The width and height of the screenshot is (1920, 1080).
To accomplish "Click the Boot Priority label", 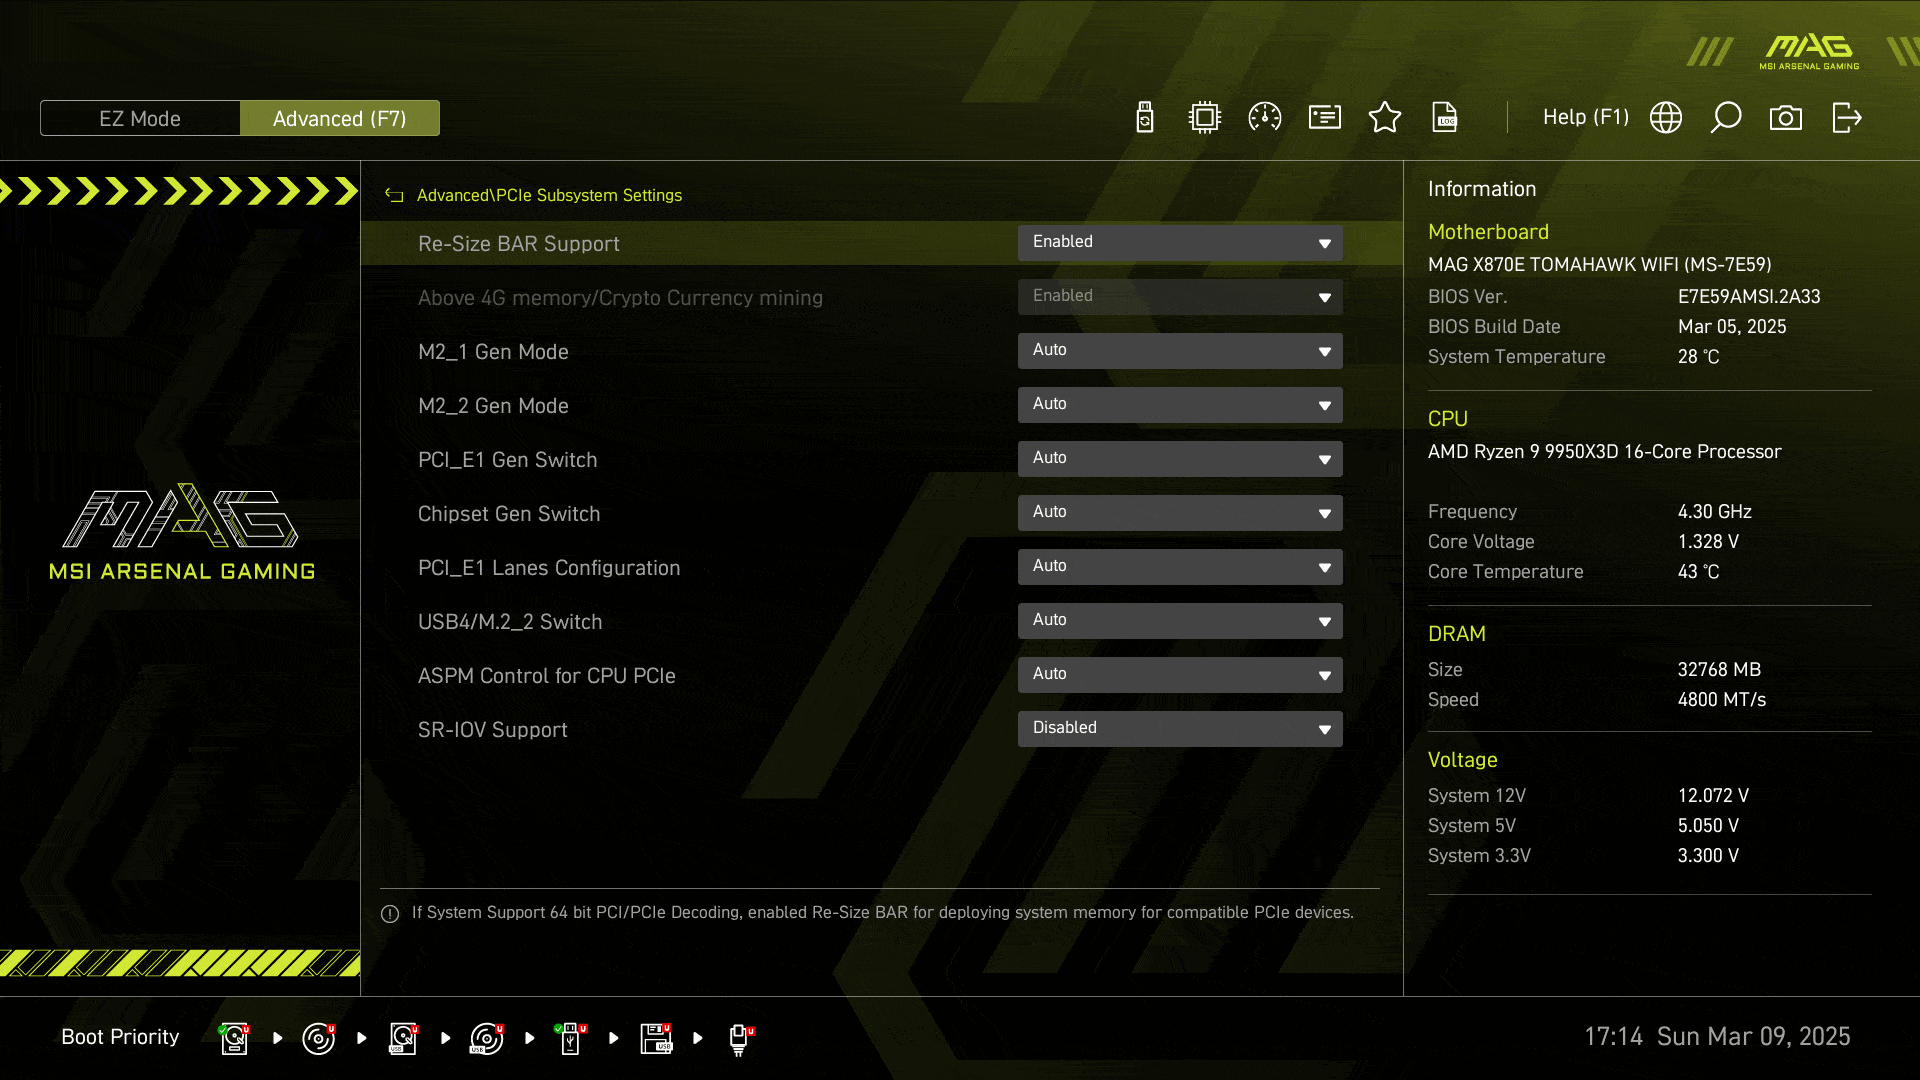I will click(120, 1037).
